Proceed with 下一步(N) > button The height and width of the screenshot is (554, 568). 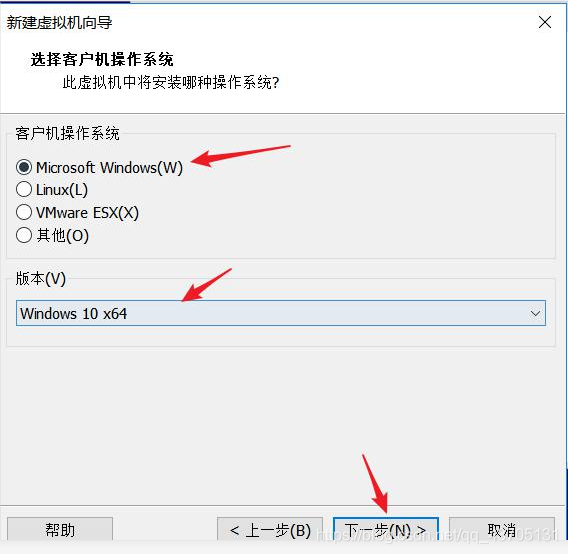386,530
